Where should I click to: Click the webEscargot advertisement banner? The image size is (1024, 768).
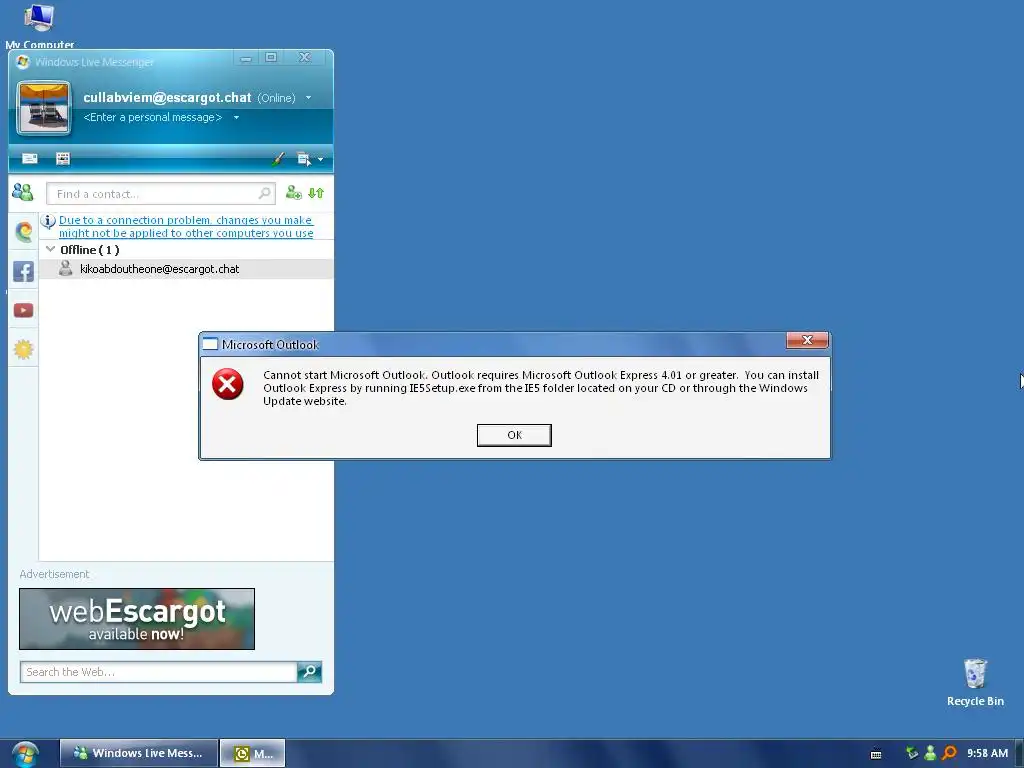tap(137, 619)
